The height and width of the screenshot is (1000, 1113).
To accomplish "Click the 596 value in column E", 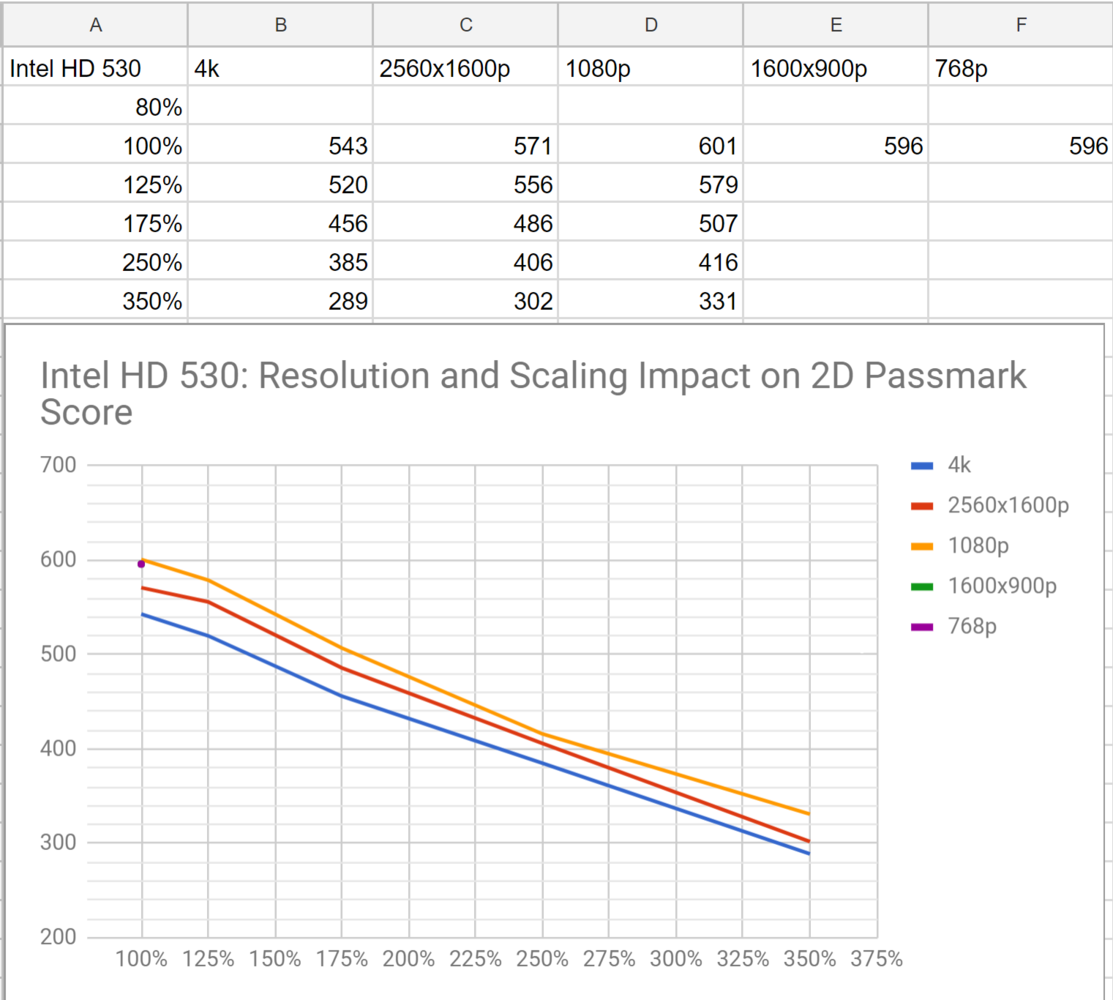I will 836,145.
